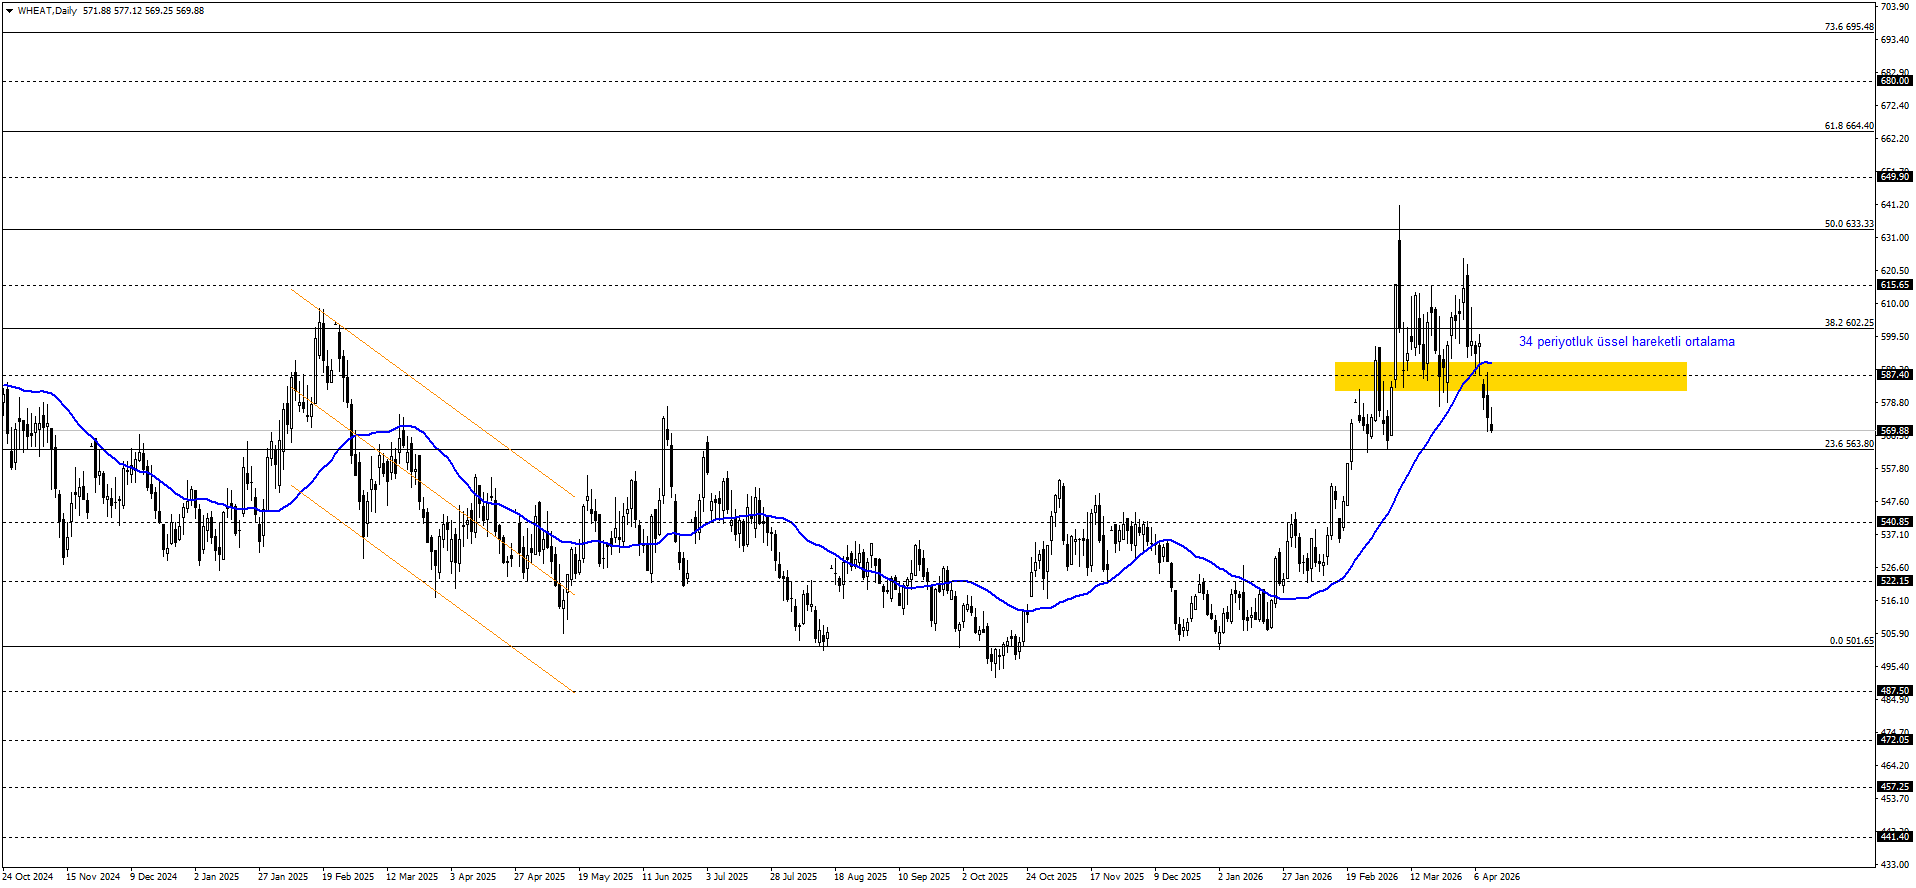Select the Fibonacci 61.8 664.40 label
This screenshot has height=888, width=1916.
tap(1848, 126)
